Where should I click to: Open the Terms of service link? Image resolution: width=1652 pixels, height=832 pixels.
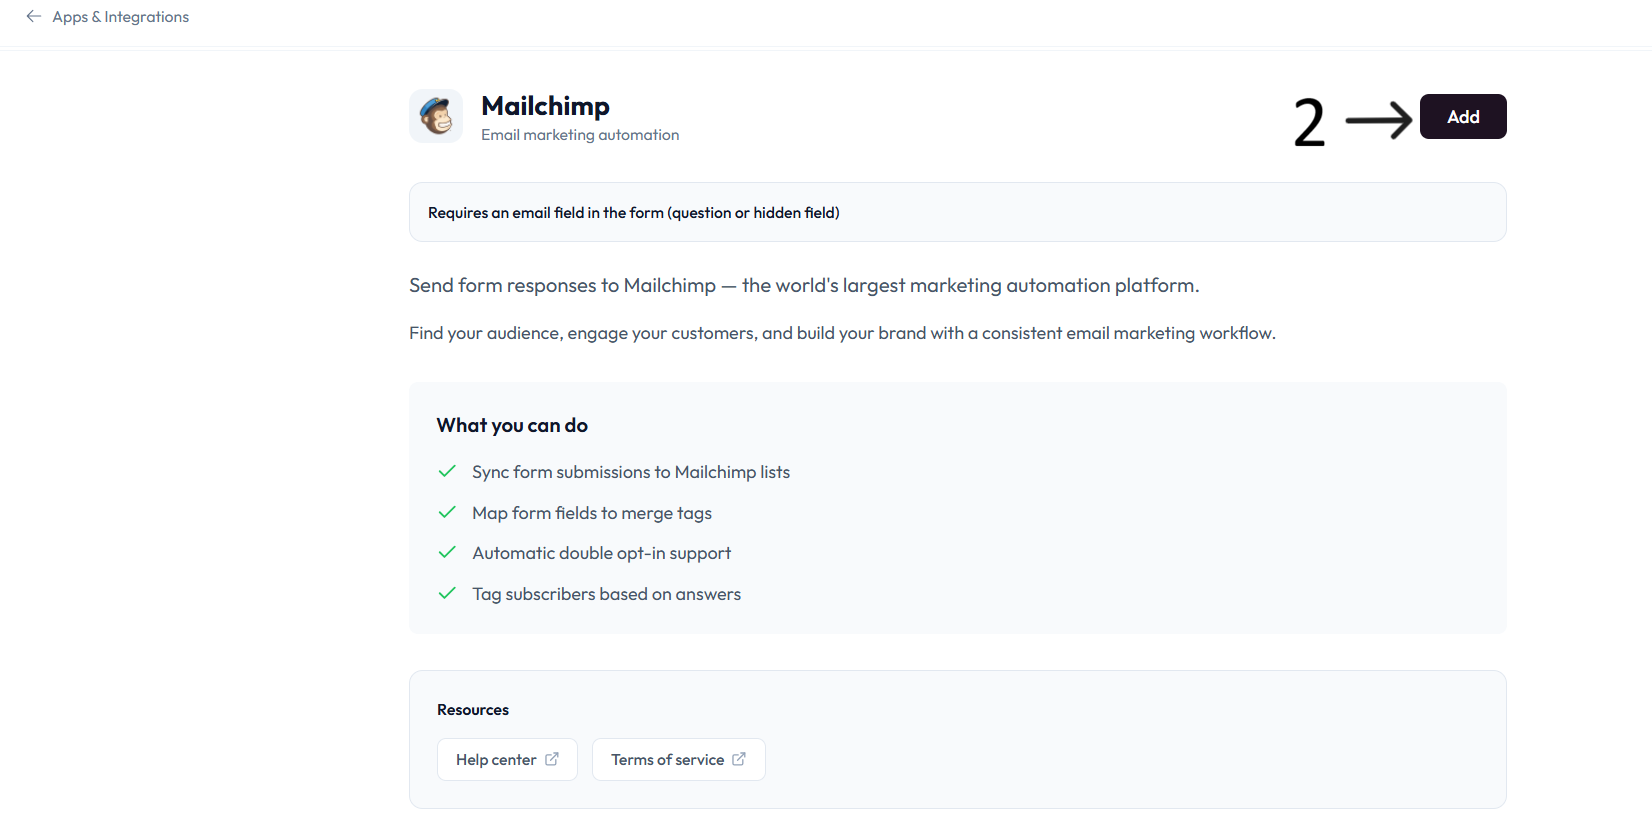coord(679,760)
